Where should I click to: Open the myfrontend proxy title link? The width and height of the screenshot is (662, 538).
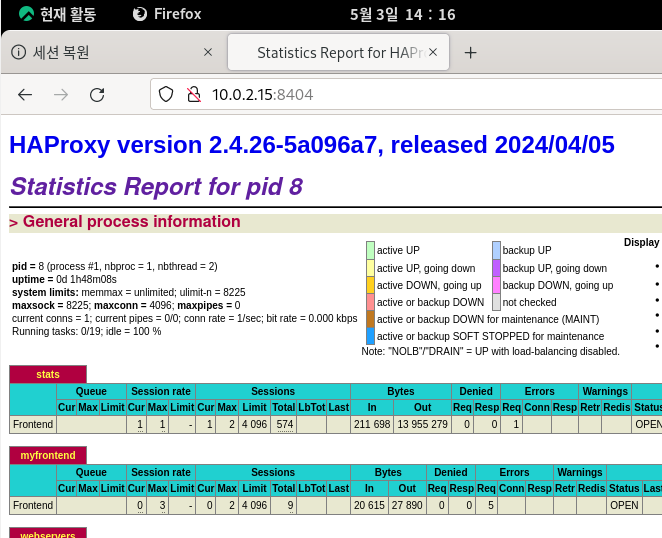tap(48, 455)
